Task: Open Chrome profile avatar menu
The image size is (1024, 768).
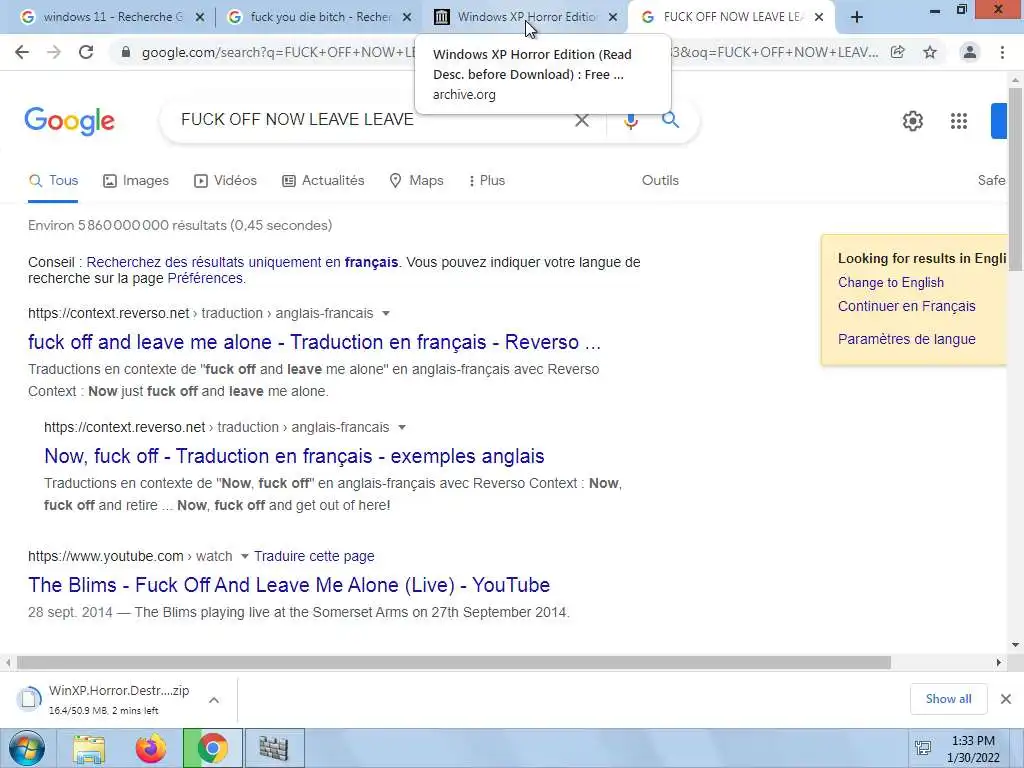Action: coord(970,52)
